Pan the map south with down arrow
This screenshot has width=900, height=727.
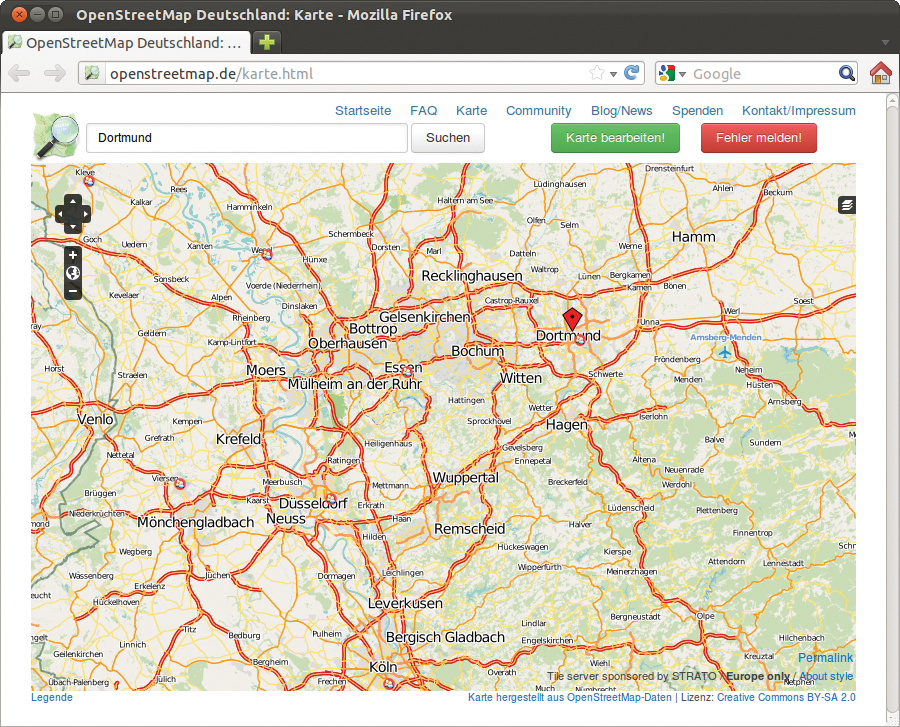[72, 227]
